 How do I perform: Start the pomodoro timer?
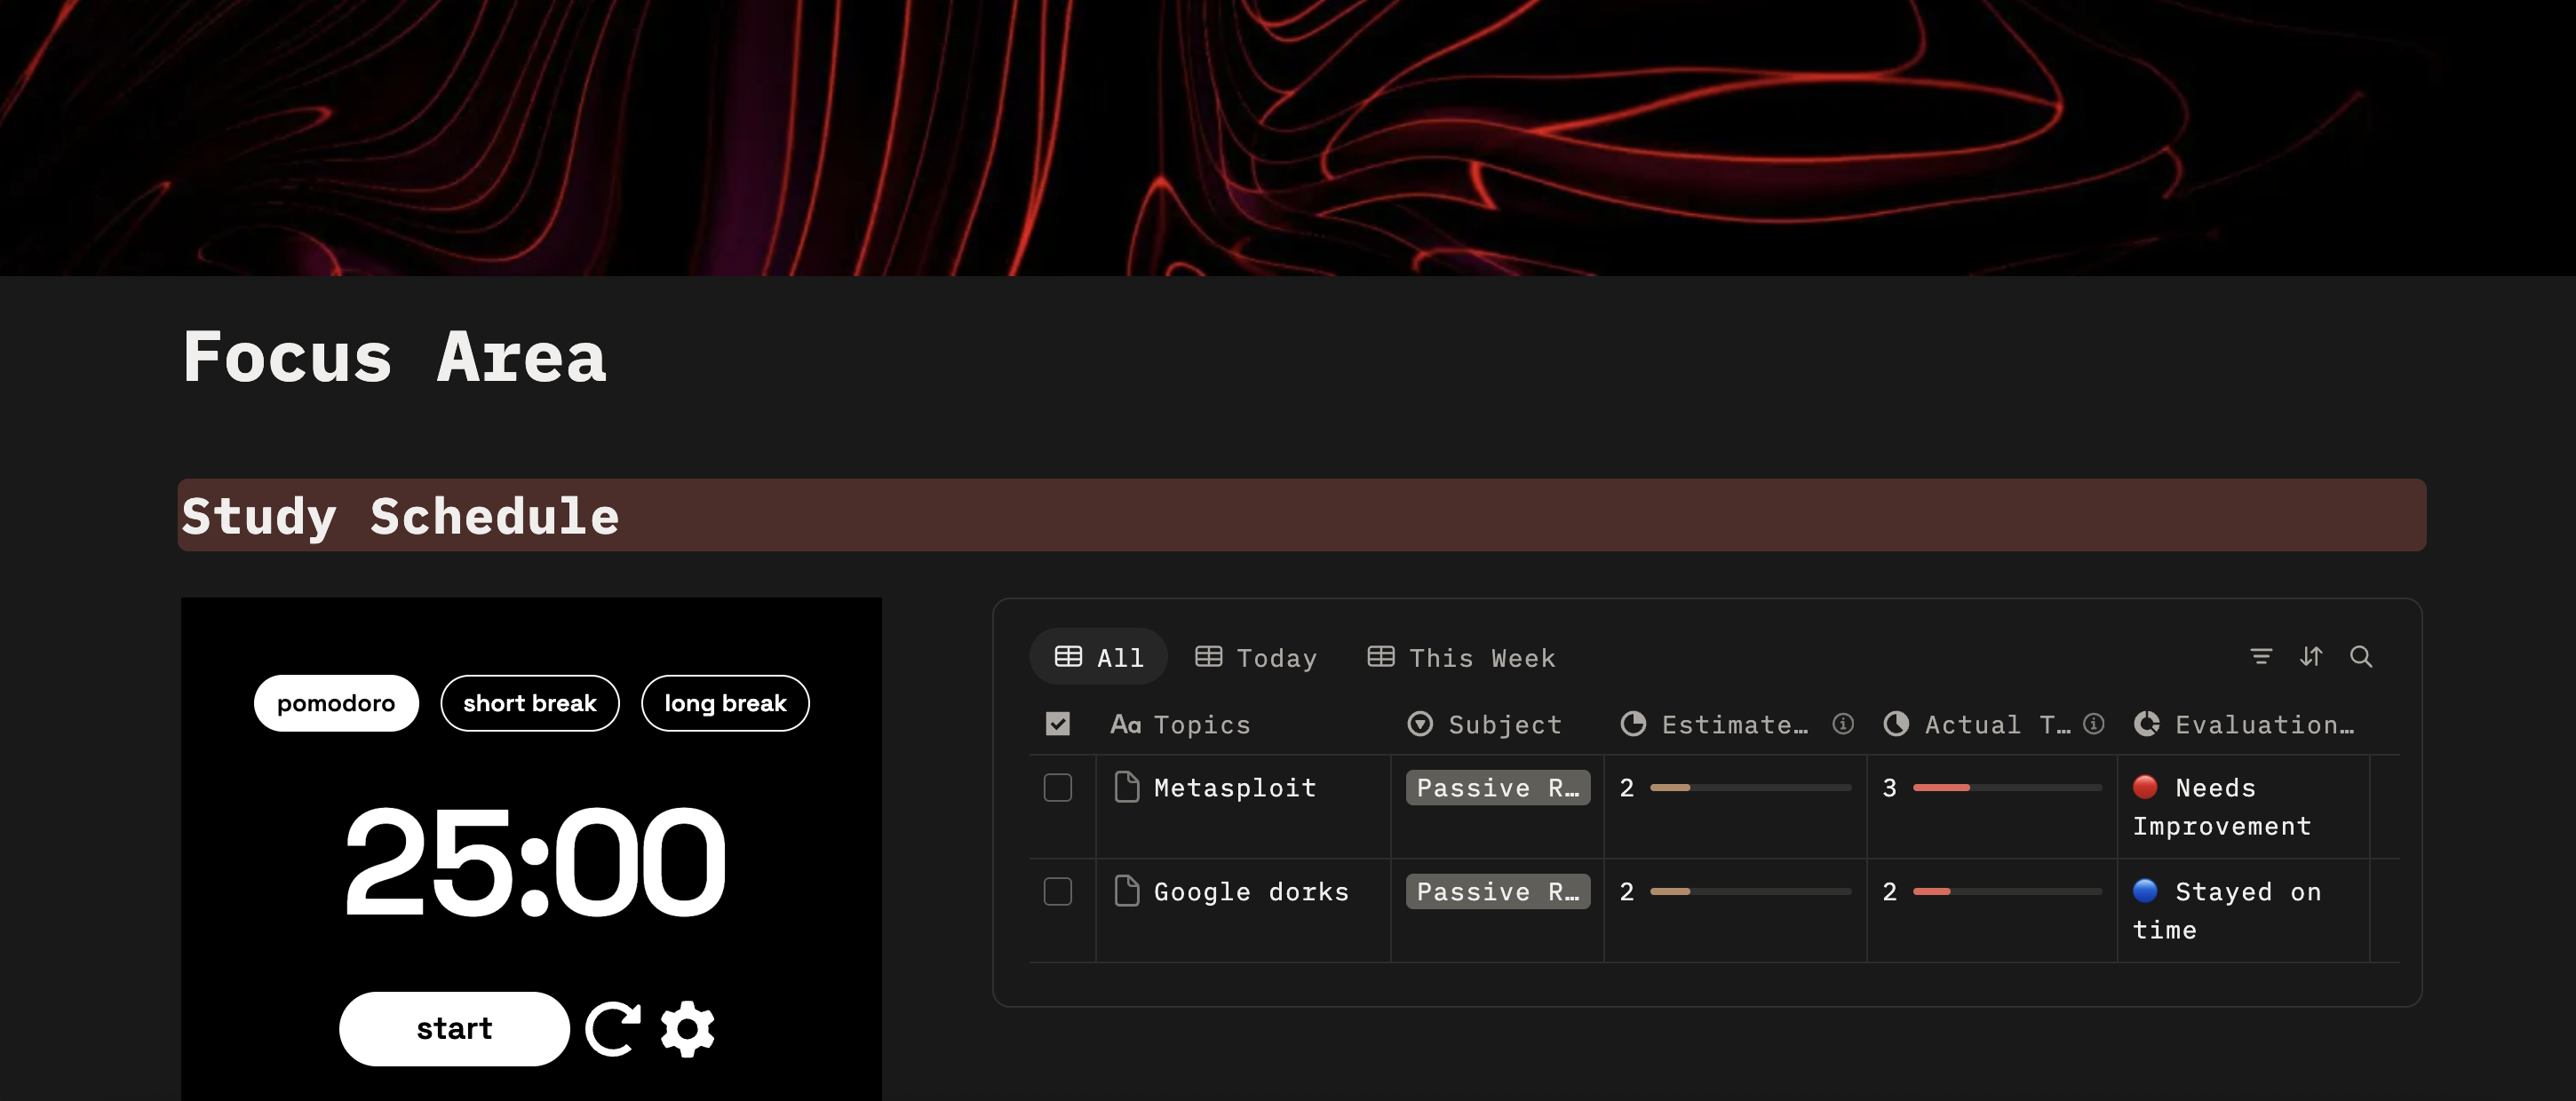point(454,1028)
